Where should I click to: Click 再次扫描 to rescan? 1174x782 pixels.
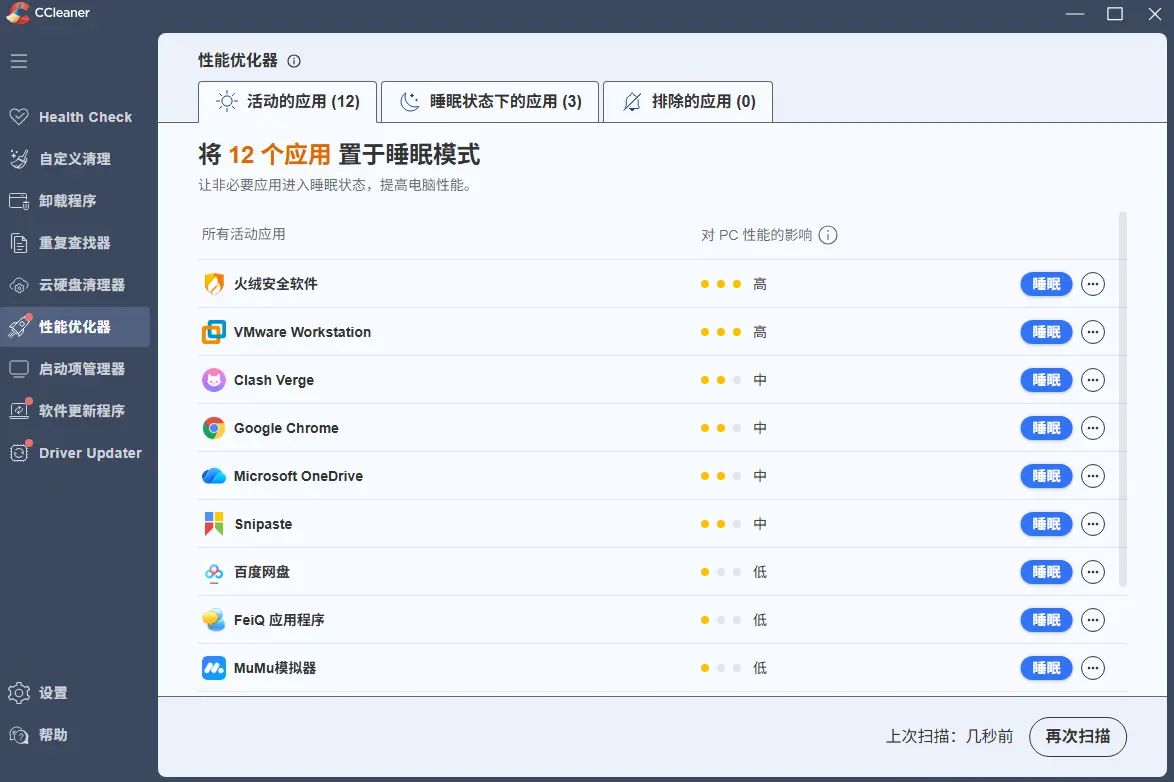pyautogui.click(x=1077, y=736)
